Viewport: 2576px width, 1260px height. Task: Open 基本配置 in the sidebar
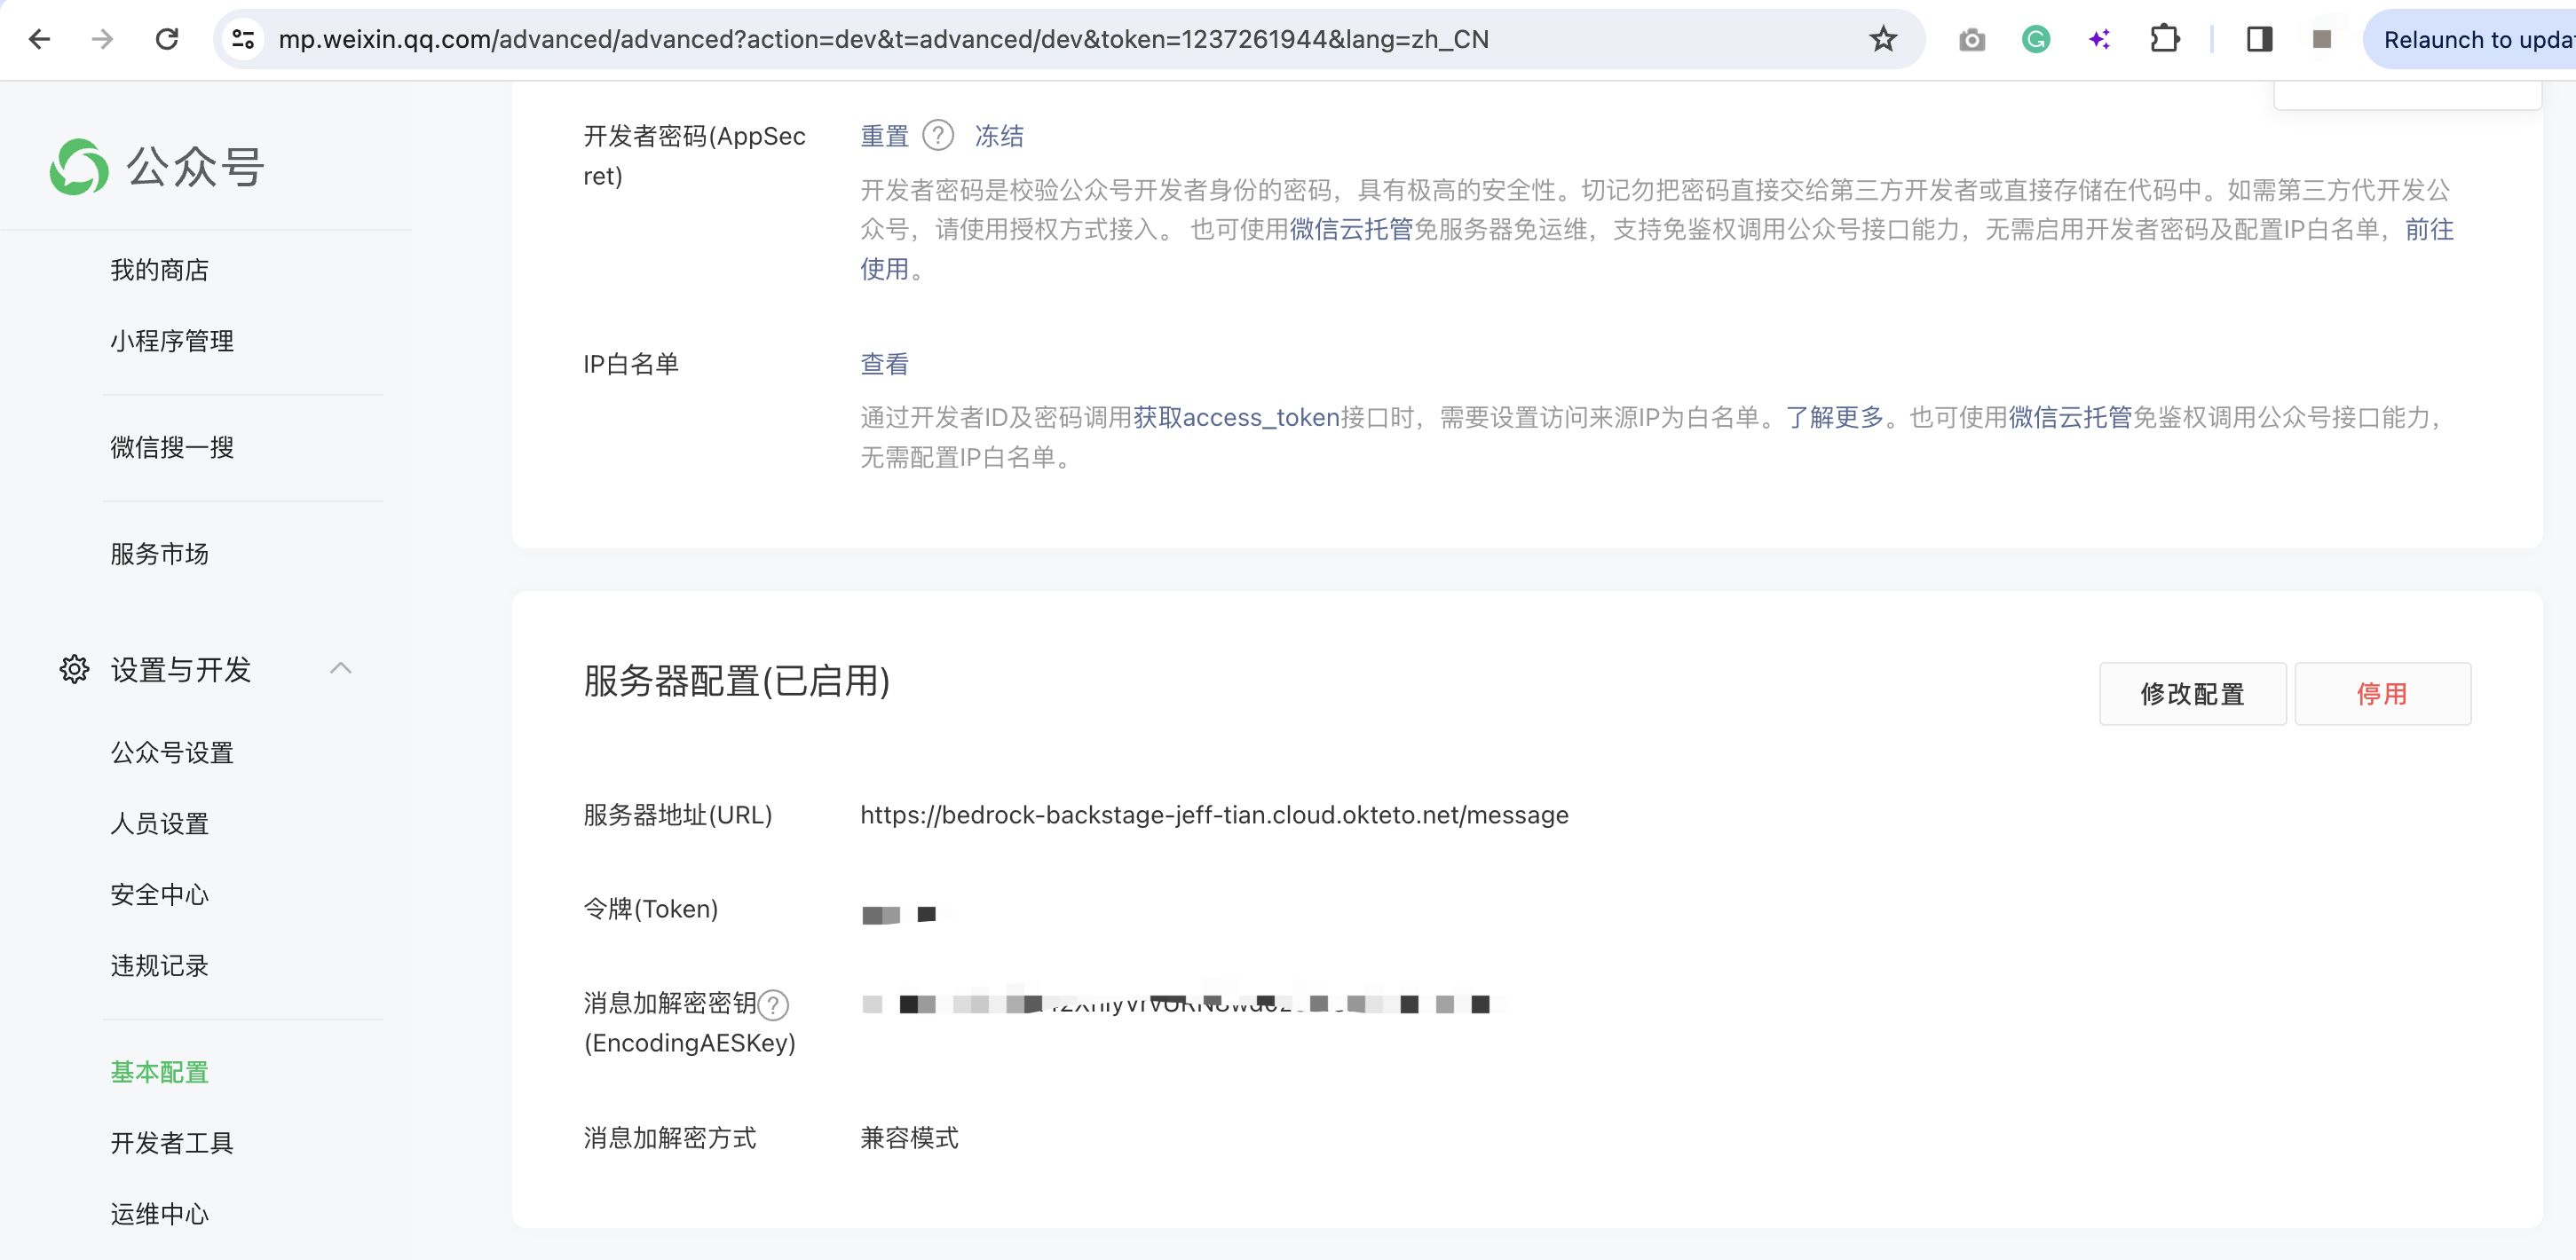click(x=159, y=1072)
